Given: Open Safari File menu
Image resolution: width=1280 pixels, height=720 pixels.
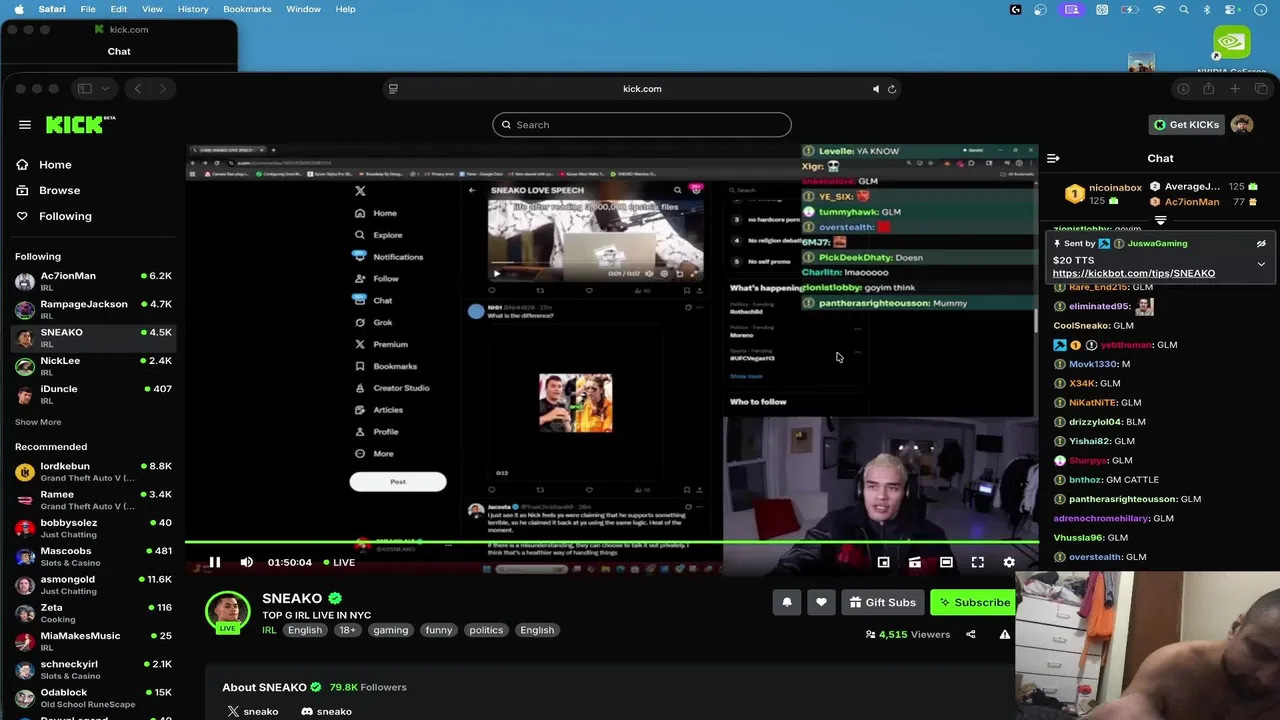Looking at the screenshot, I should coord(88,9).
